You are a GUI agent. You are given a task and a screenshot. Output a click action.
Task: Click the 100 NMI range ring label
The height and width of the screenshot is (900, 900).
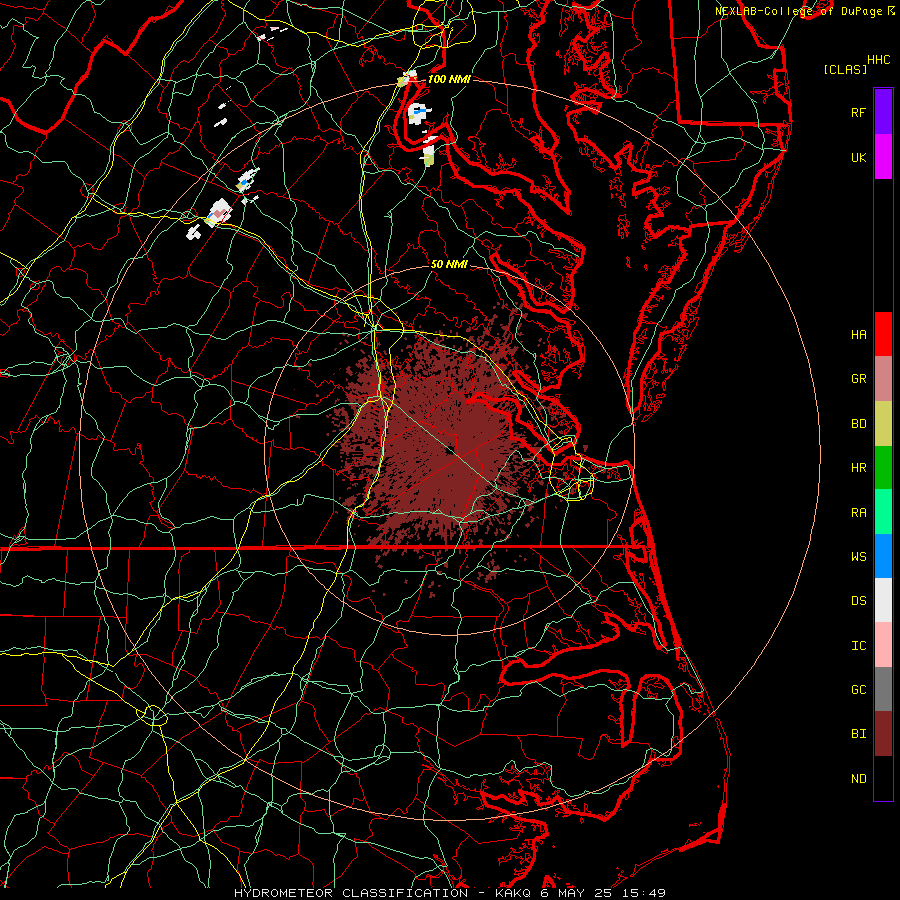pyautogui.click(x=449, y=79)
